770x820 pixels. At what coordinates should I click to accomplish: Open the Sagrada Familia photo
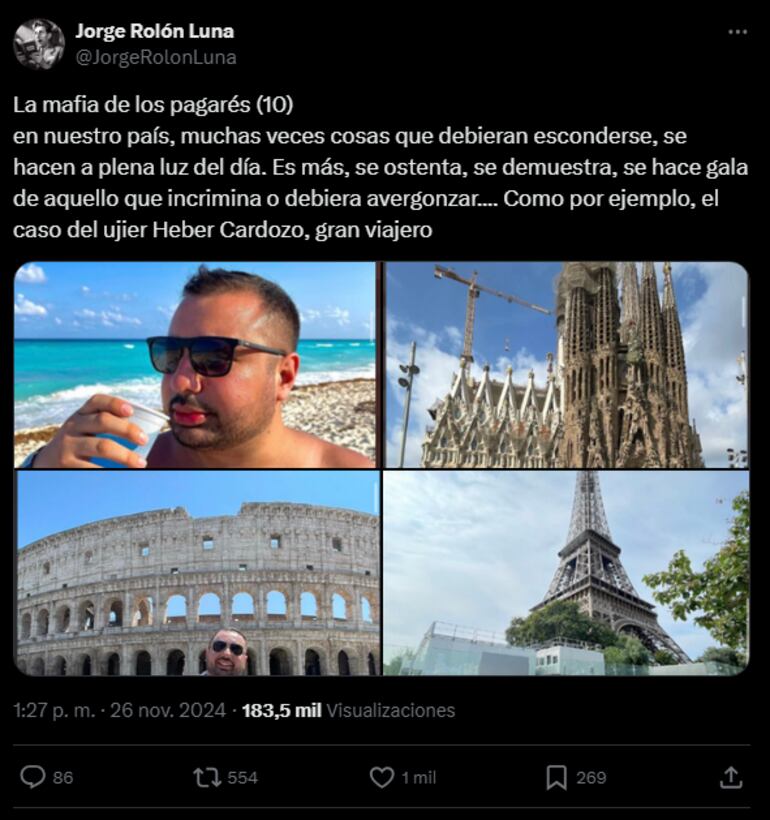coord(567,365)
